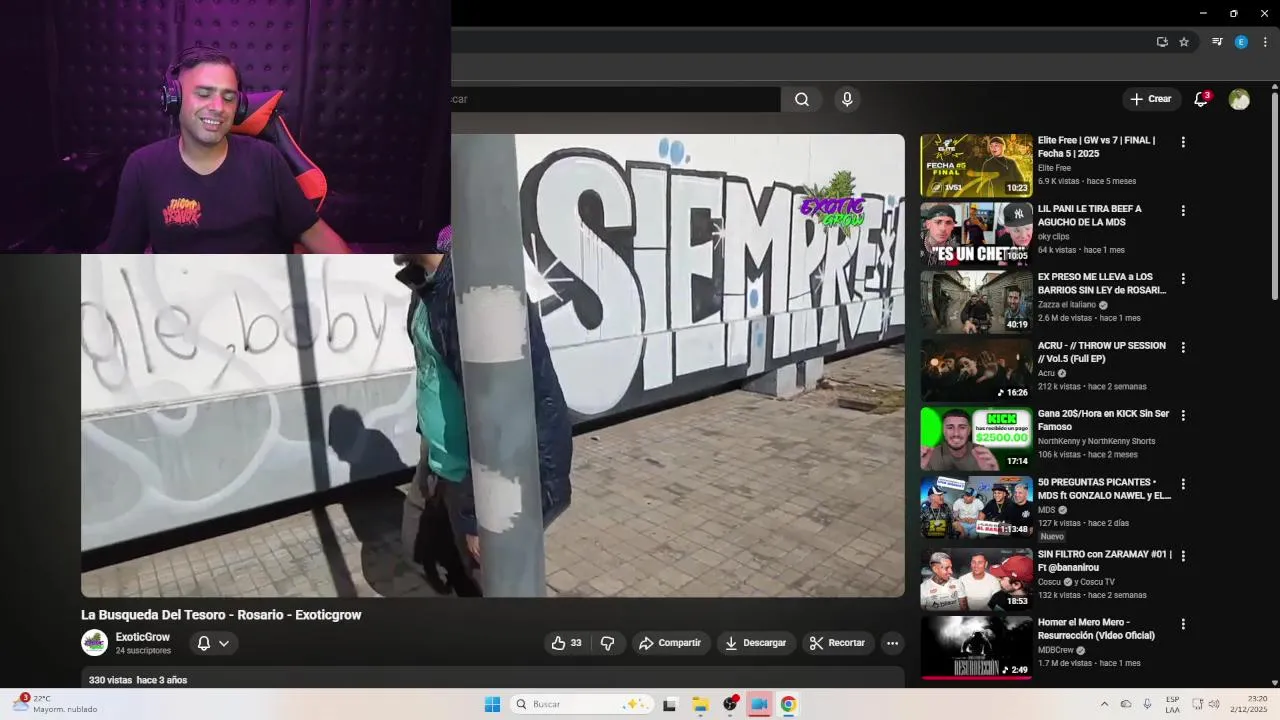Click the main video player area
1280x720 pixels.
coord(493,366)
